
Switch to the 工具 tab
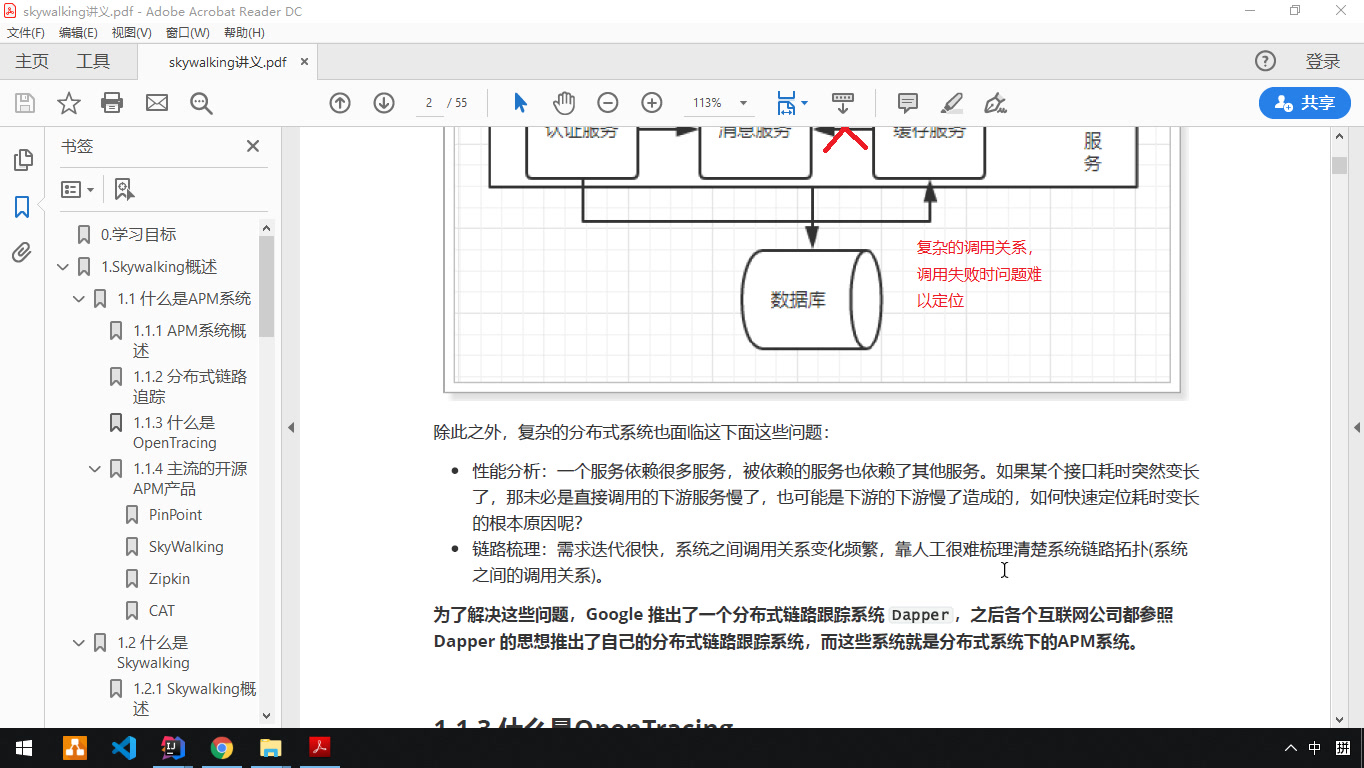pos(93,61)
